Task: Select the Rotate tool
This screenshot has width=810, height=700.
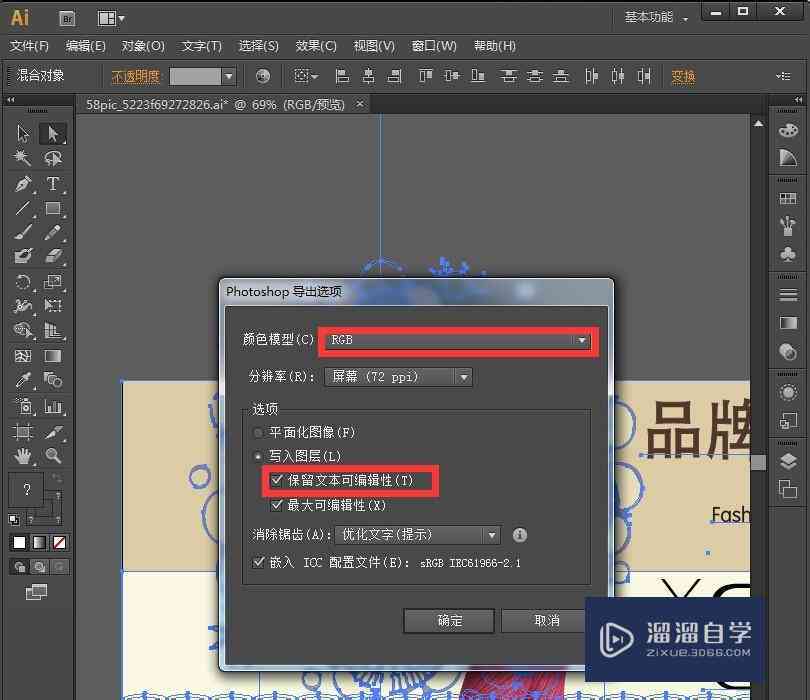Action: click(x=23, y=282)
